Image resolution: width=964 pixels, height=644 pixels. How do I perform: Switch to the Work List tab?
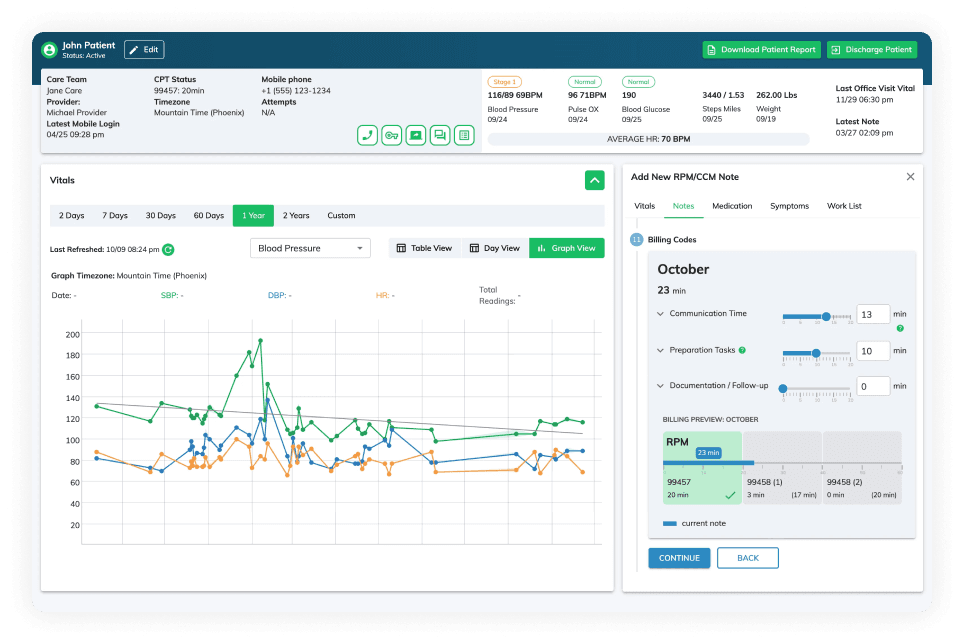(843, 206)
